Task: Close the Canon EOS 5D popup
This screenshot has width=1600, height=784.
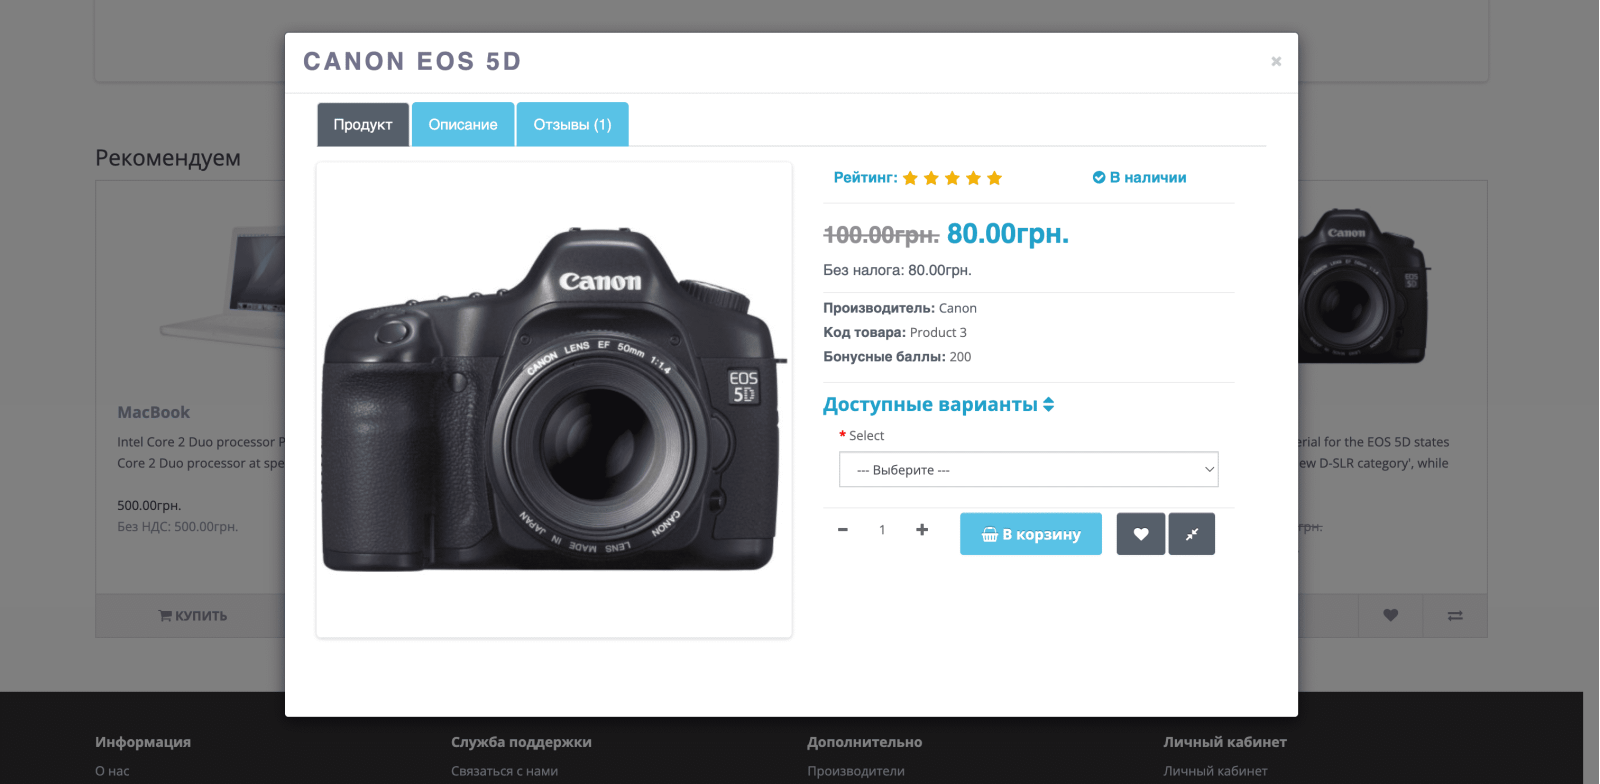Action: pyautogui.click(x=1276, y=62)
